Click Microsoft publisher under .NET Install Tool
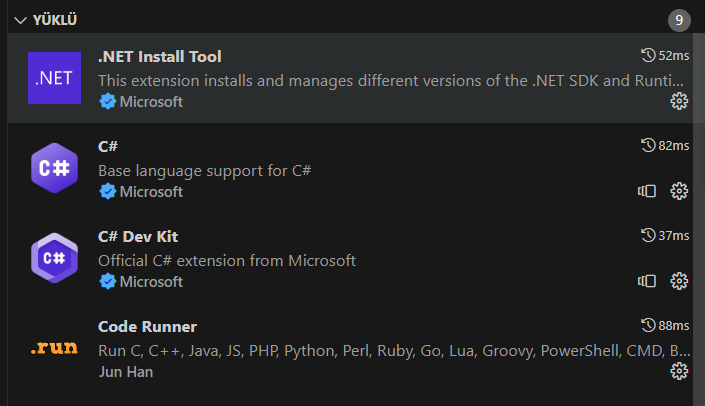Image resolution: width=705 pixels, height=406 pixels. (151, 102)
